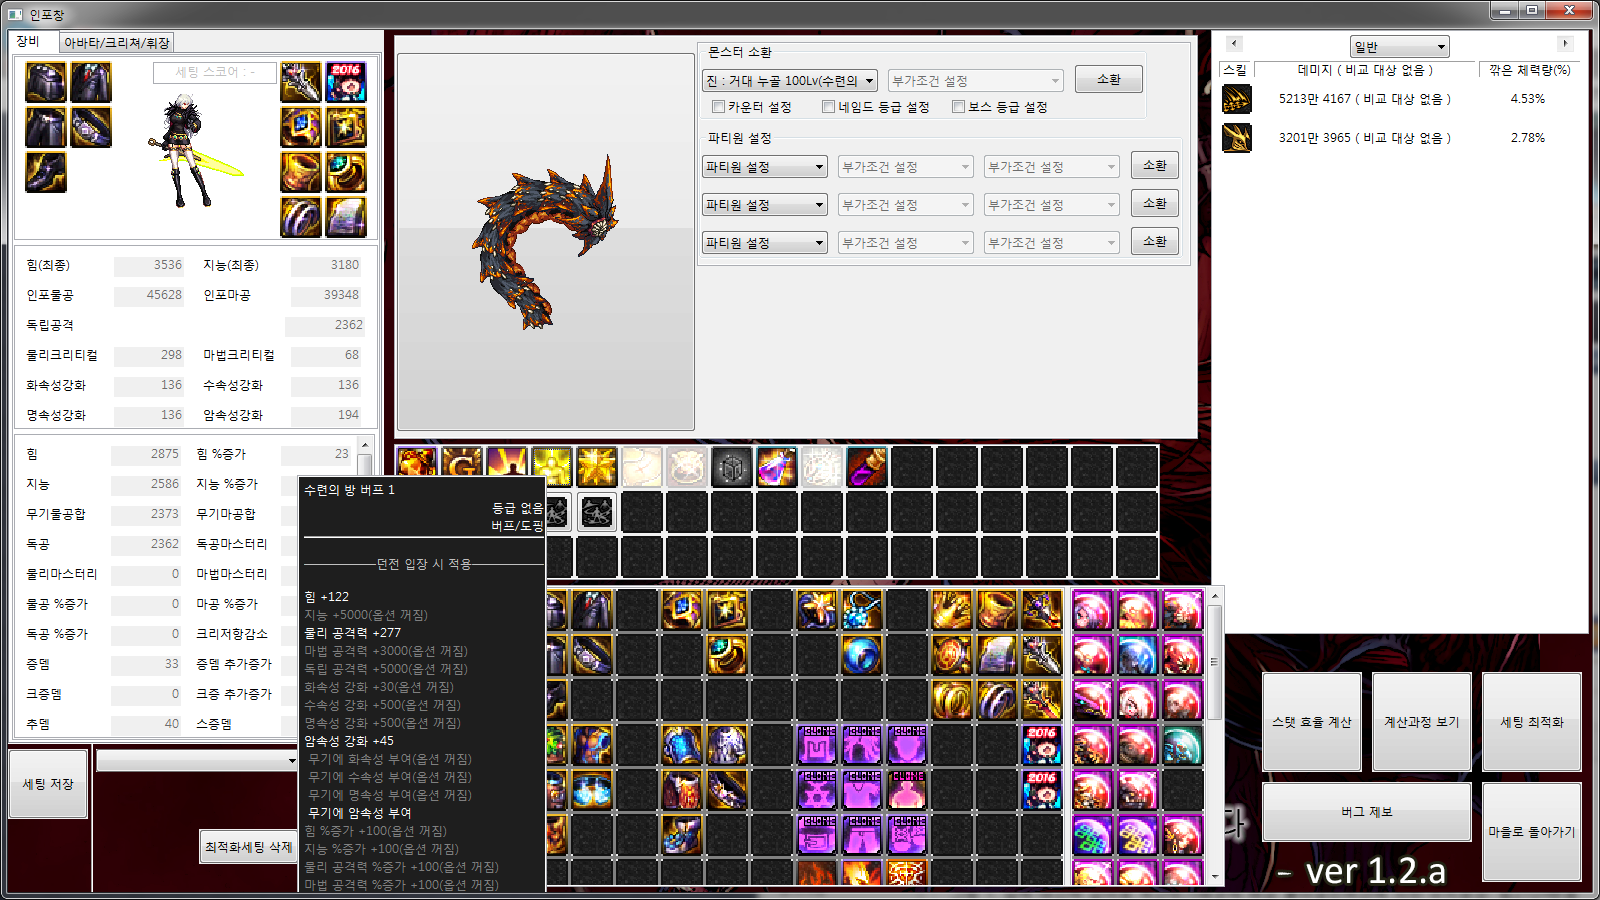Sort by the 깎은 체력량(%) column header
This screenshot has width=1600, height=900.
tap(1529, 70)
